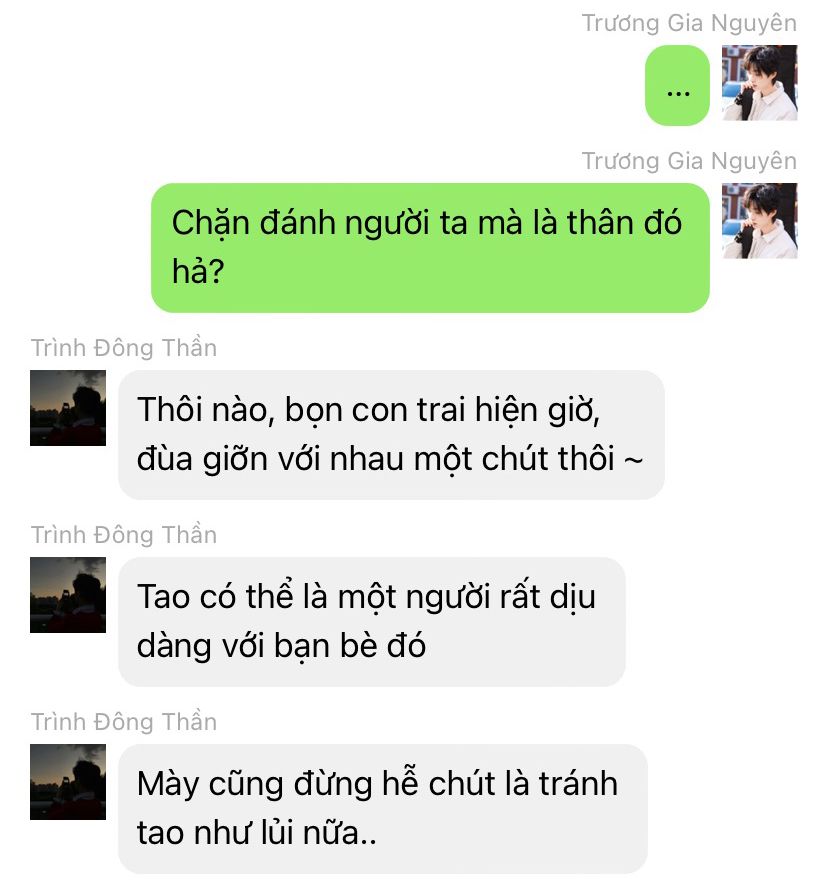
Task: Click the word 'hả?' in green bubble
Action: [198, 272]
